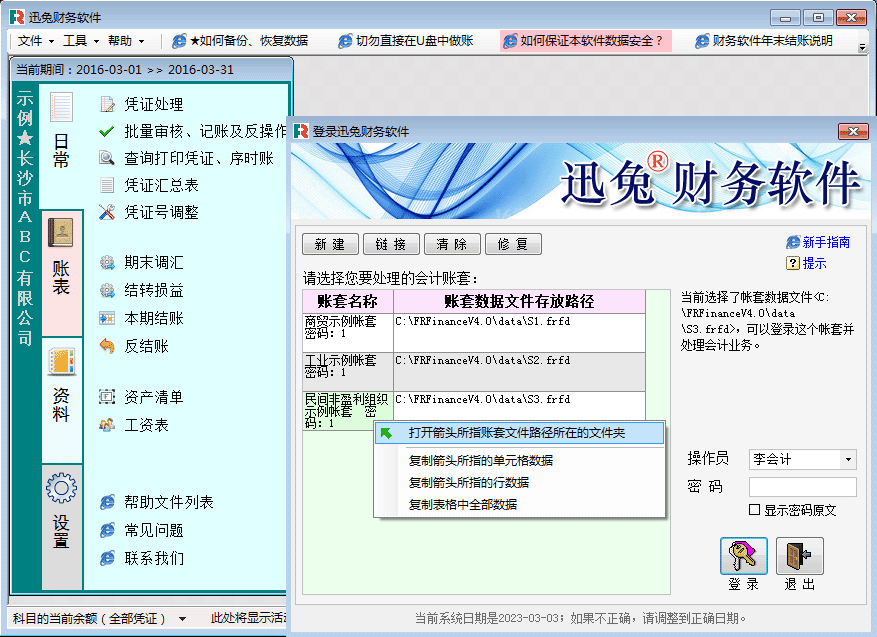Open the 提示 link
The height and width of the screenshot is (637, 877).
[814, 263]
